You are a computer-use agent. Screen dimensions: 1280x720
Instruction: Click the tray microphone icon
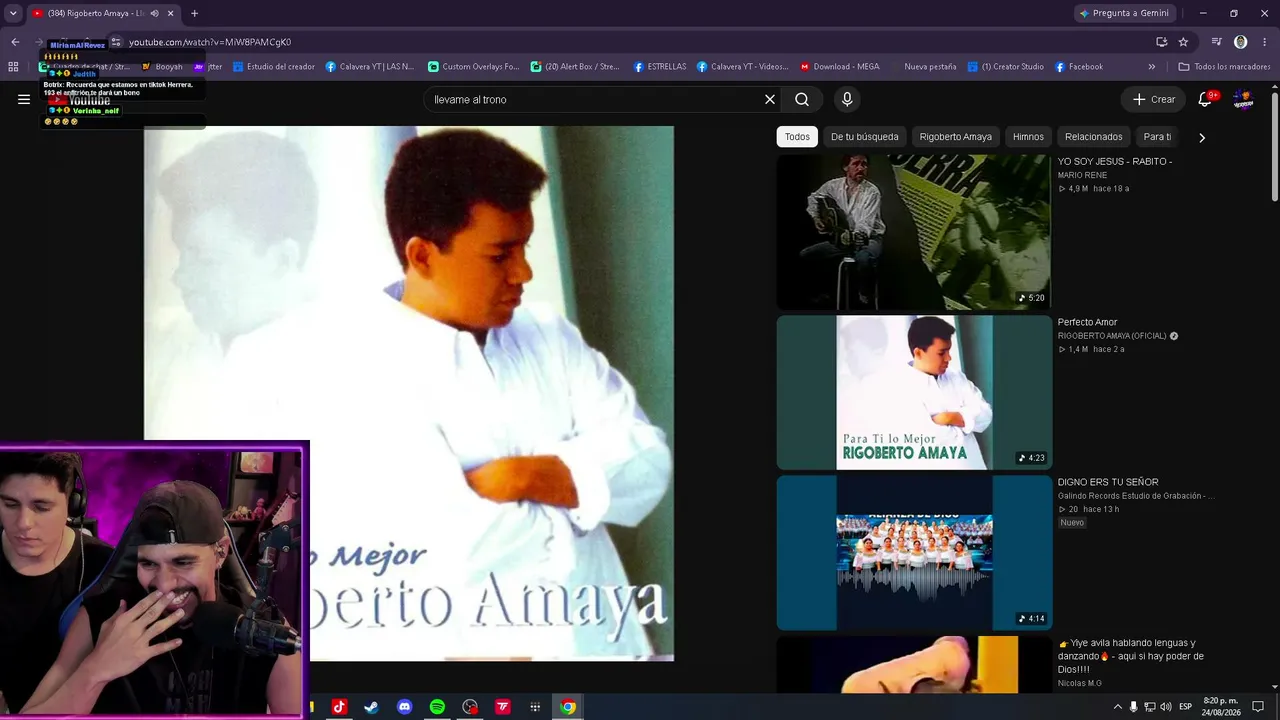click(x=1133, y=707)
